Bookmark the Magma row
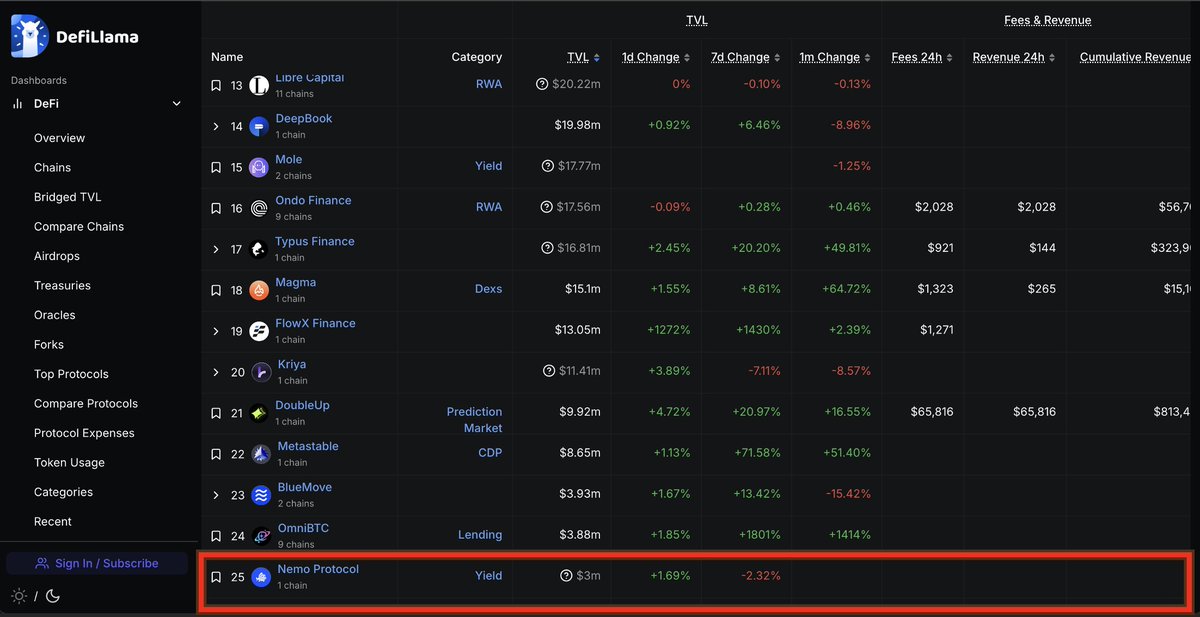 click(x=216, y=290)
